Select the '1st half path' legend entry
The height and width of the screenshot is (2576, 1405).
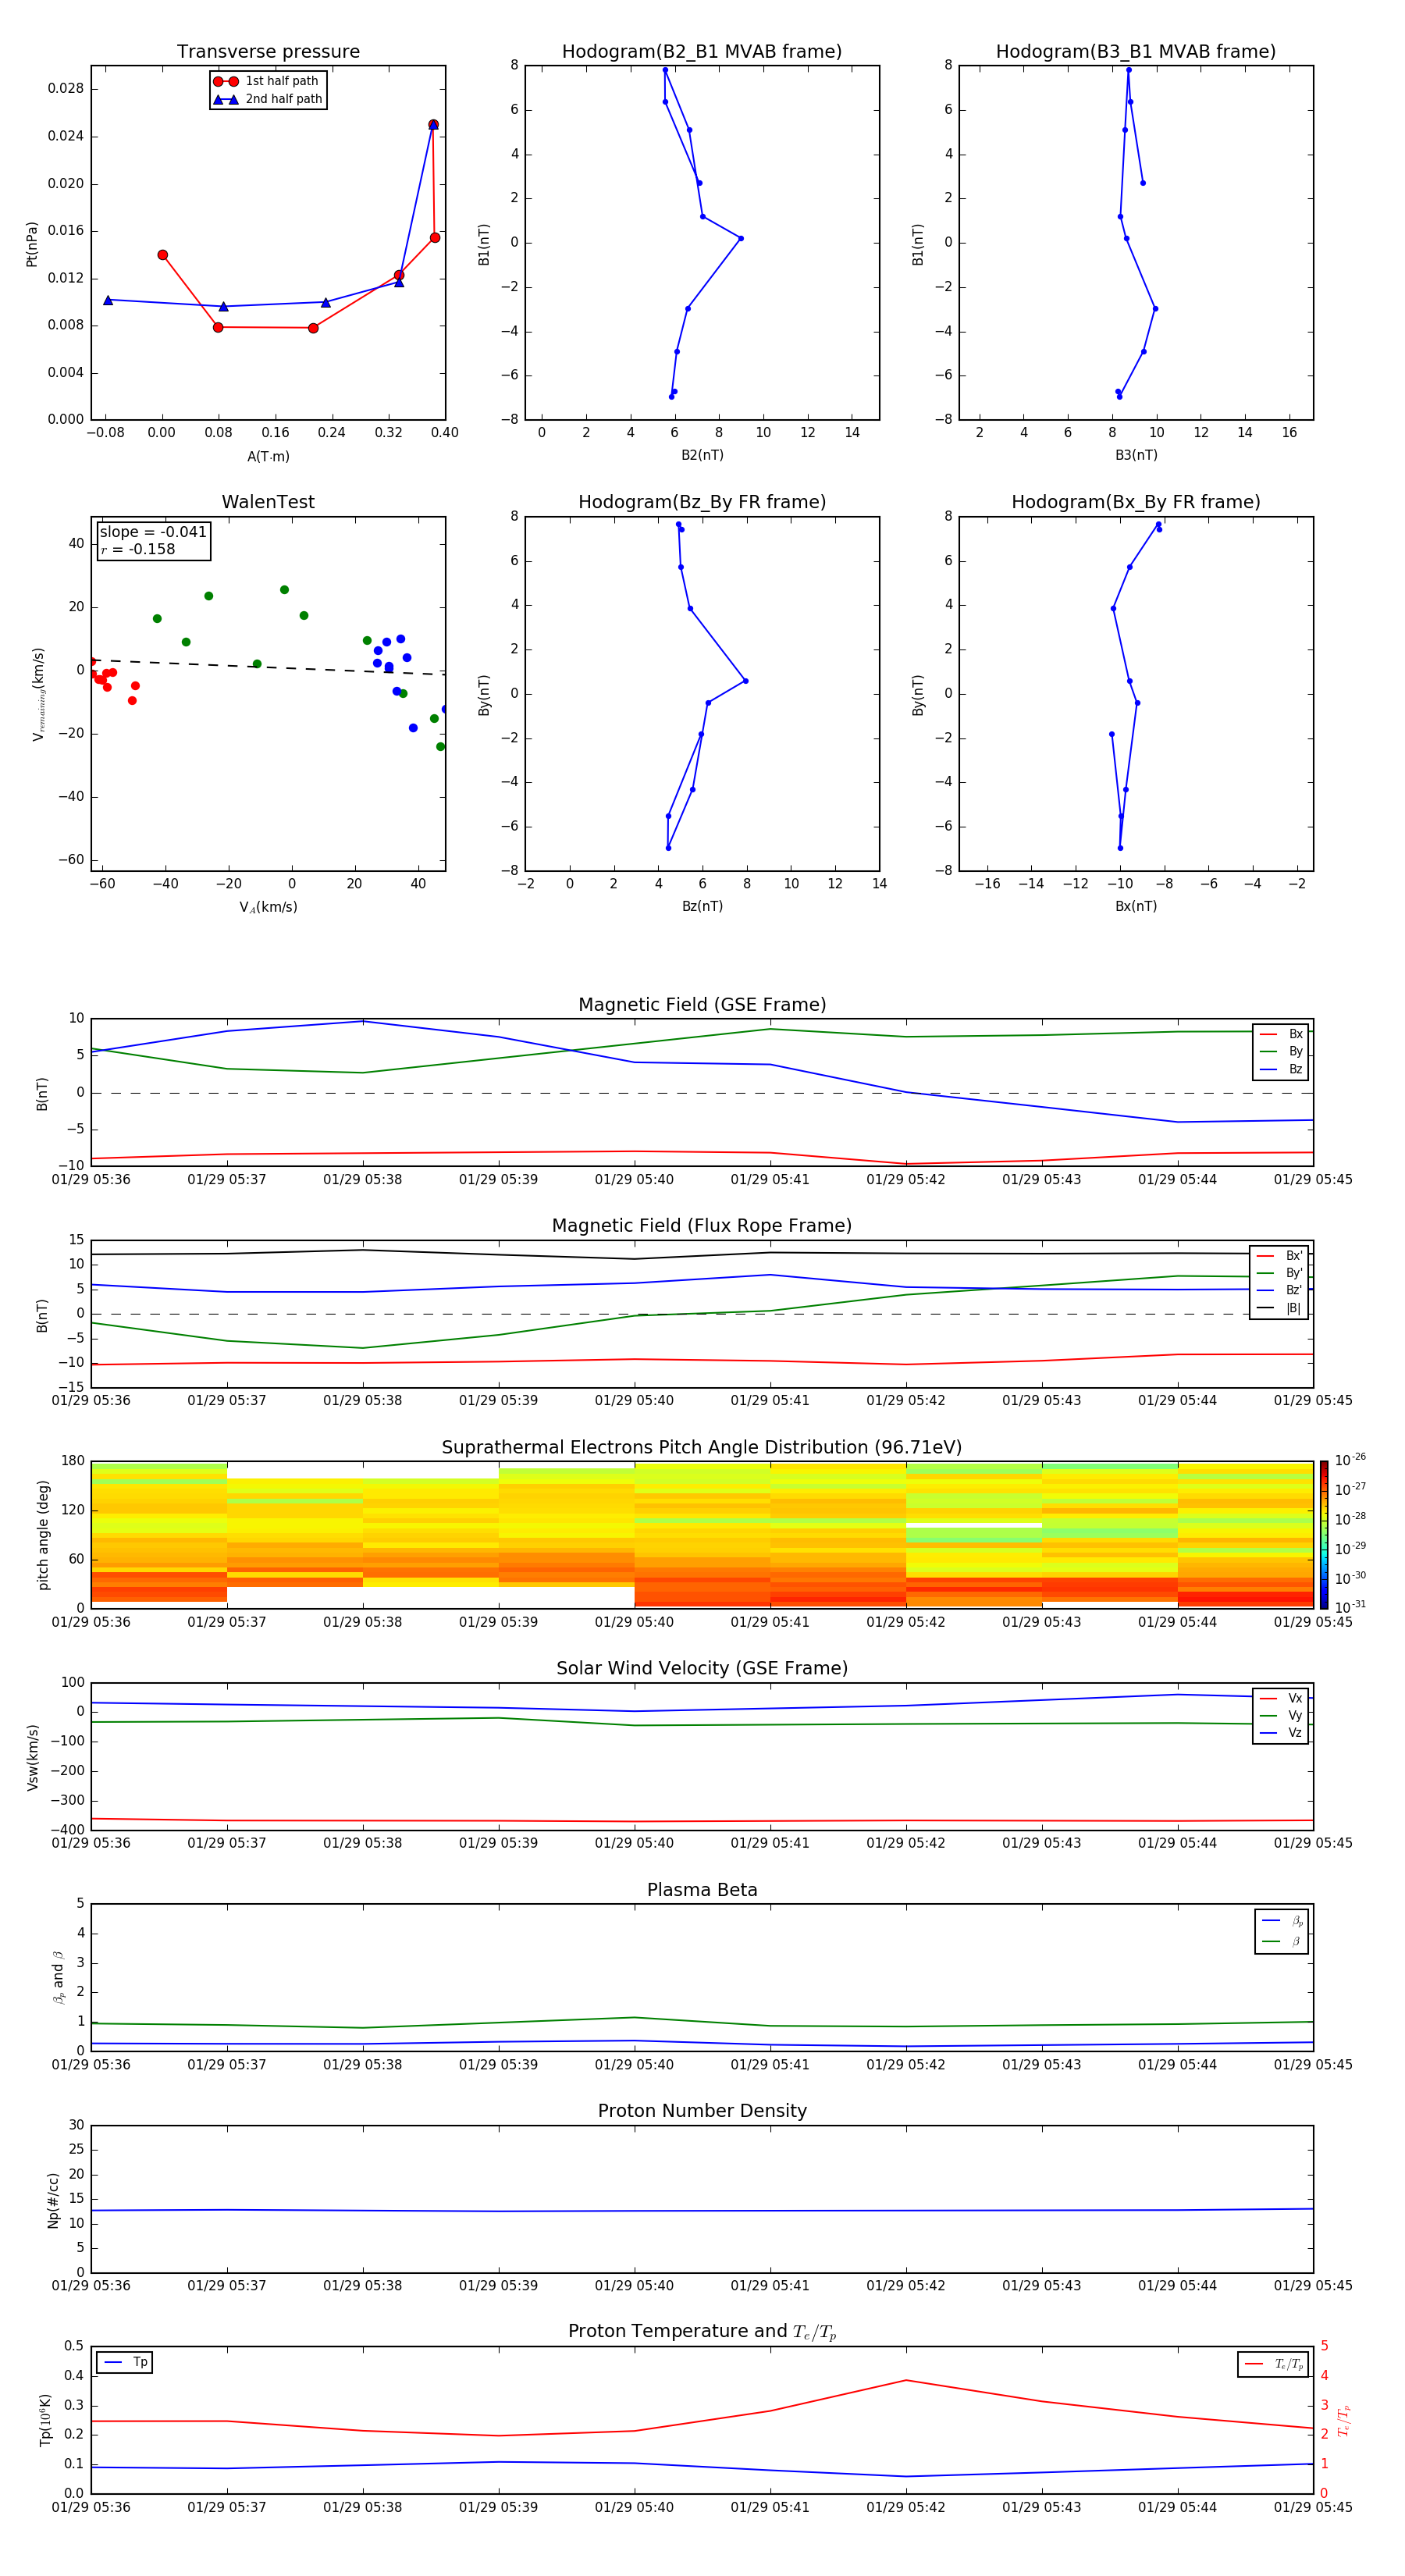coord(266,81)
